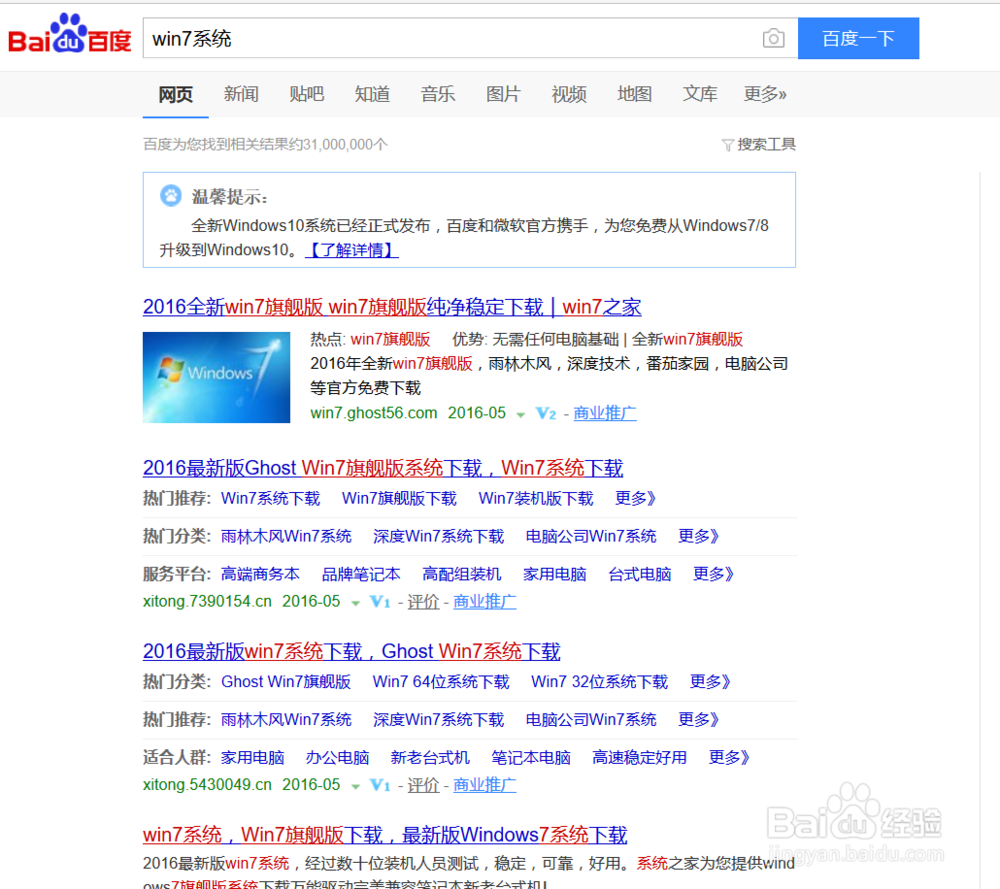Click the 家用电脑 link in 适合人群 row
Viewport: 1000px width, 889px height.
(x=253, y=758)
